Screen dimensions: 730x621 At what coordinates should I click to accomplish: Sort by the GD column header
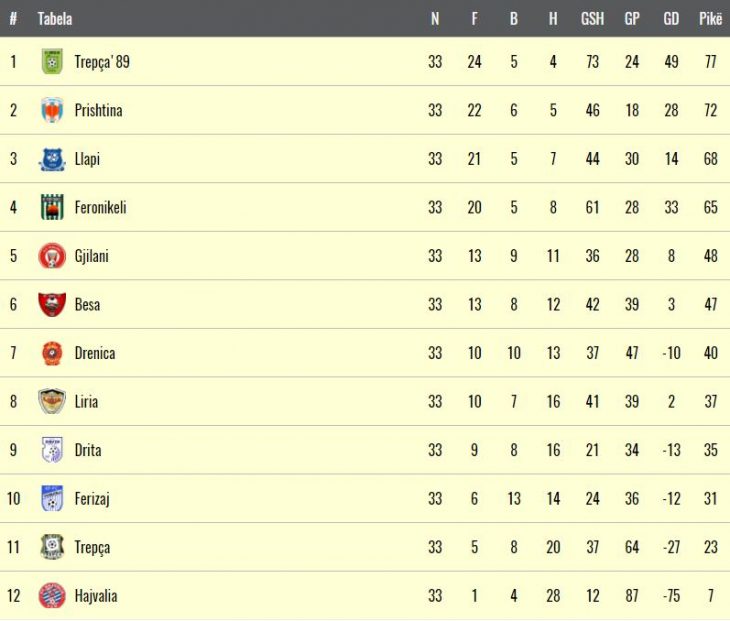coord(671,18)
